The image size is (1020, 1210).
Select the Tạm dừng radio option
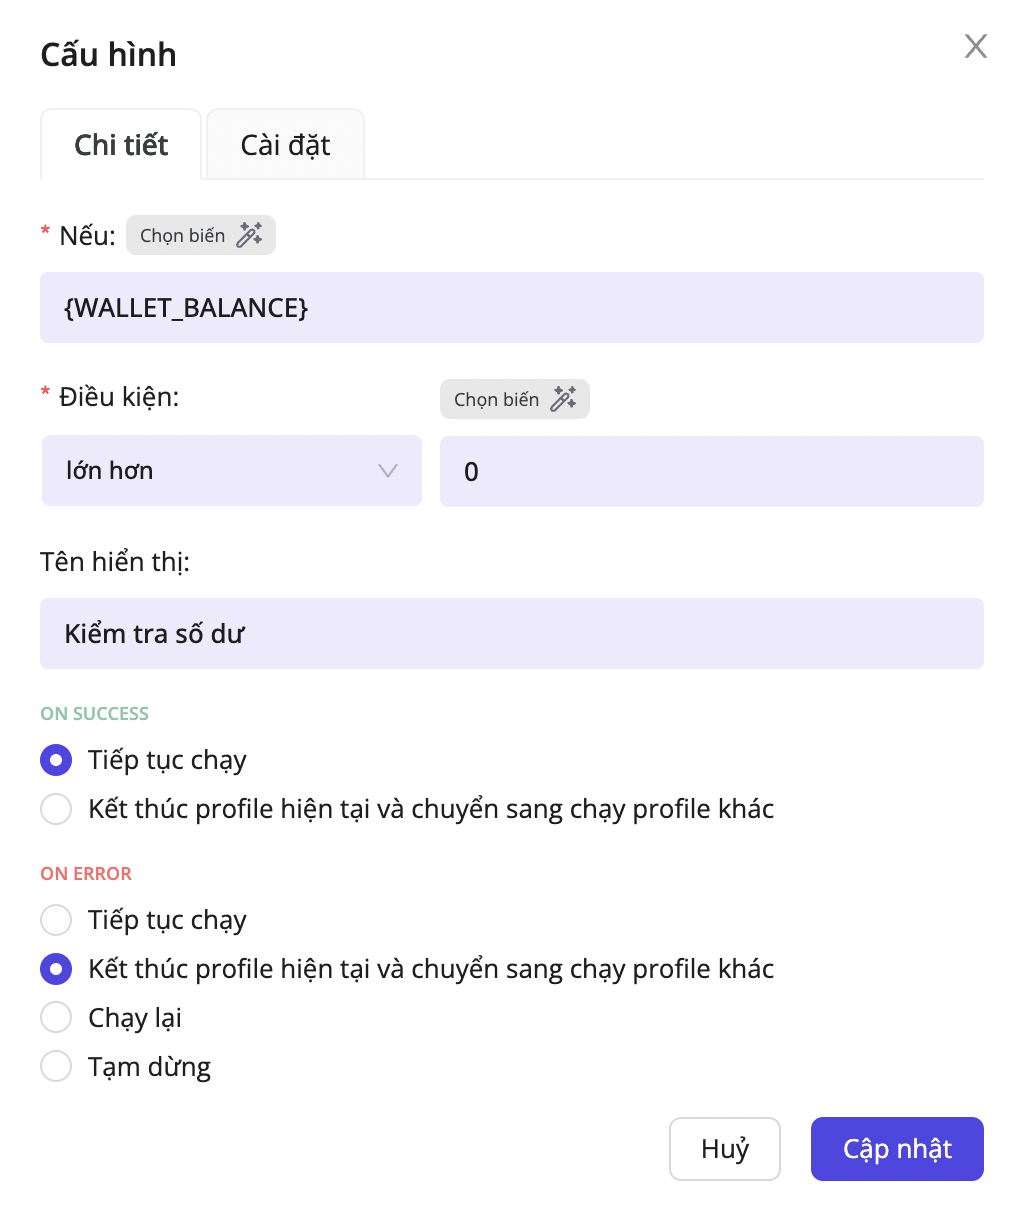tap(56, 1067)
